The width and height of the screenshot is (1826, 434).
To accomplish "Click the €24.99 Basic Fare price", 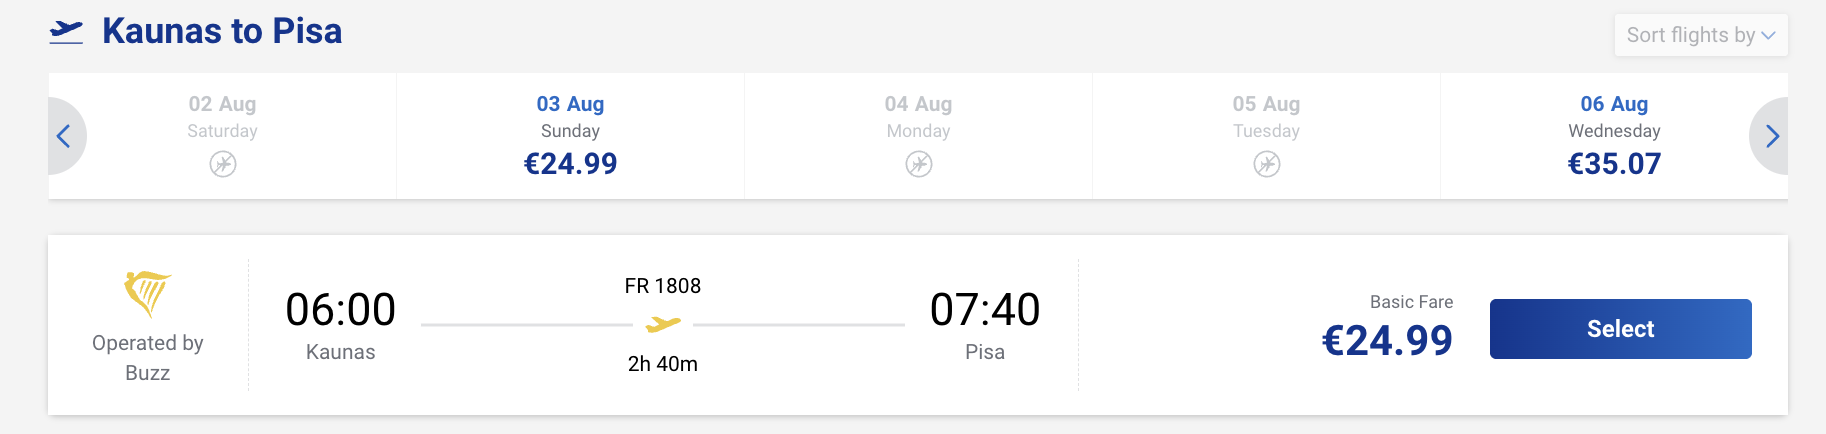I will (1387, 341).
